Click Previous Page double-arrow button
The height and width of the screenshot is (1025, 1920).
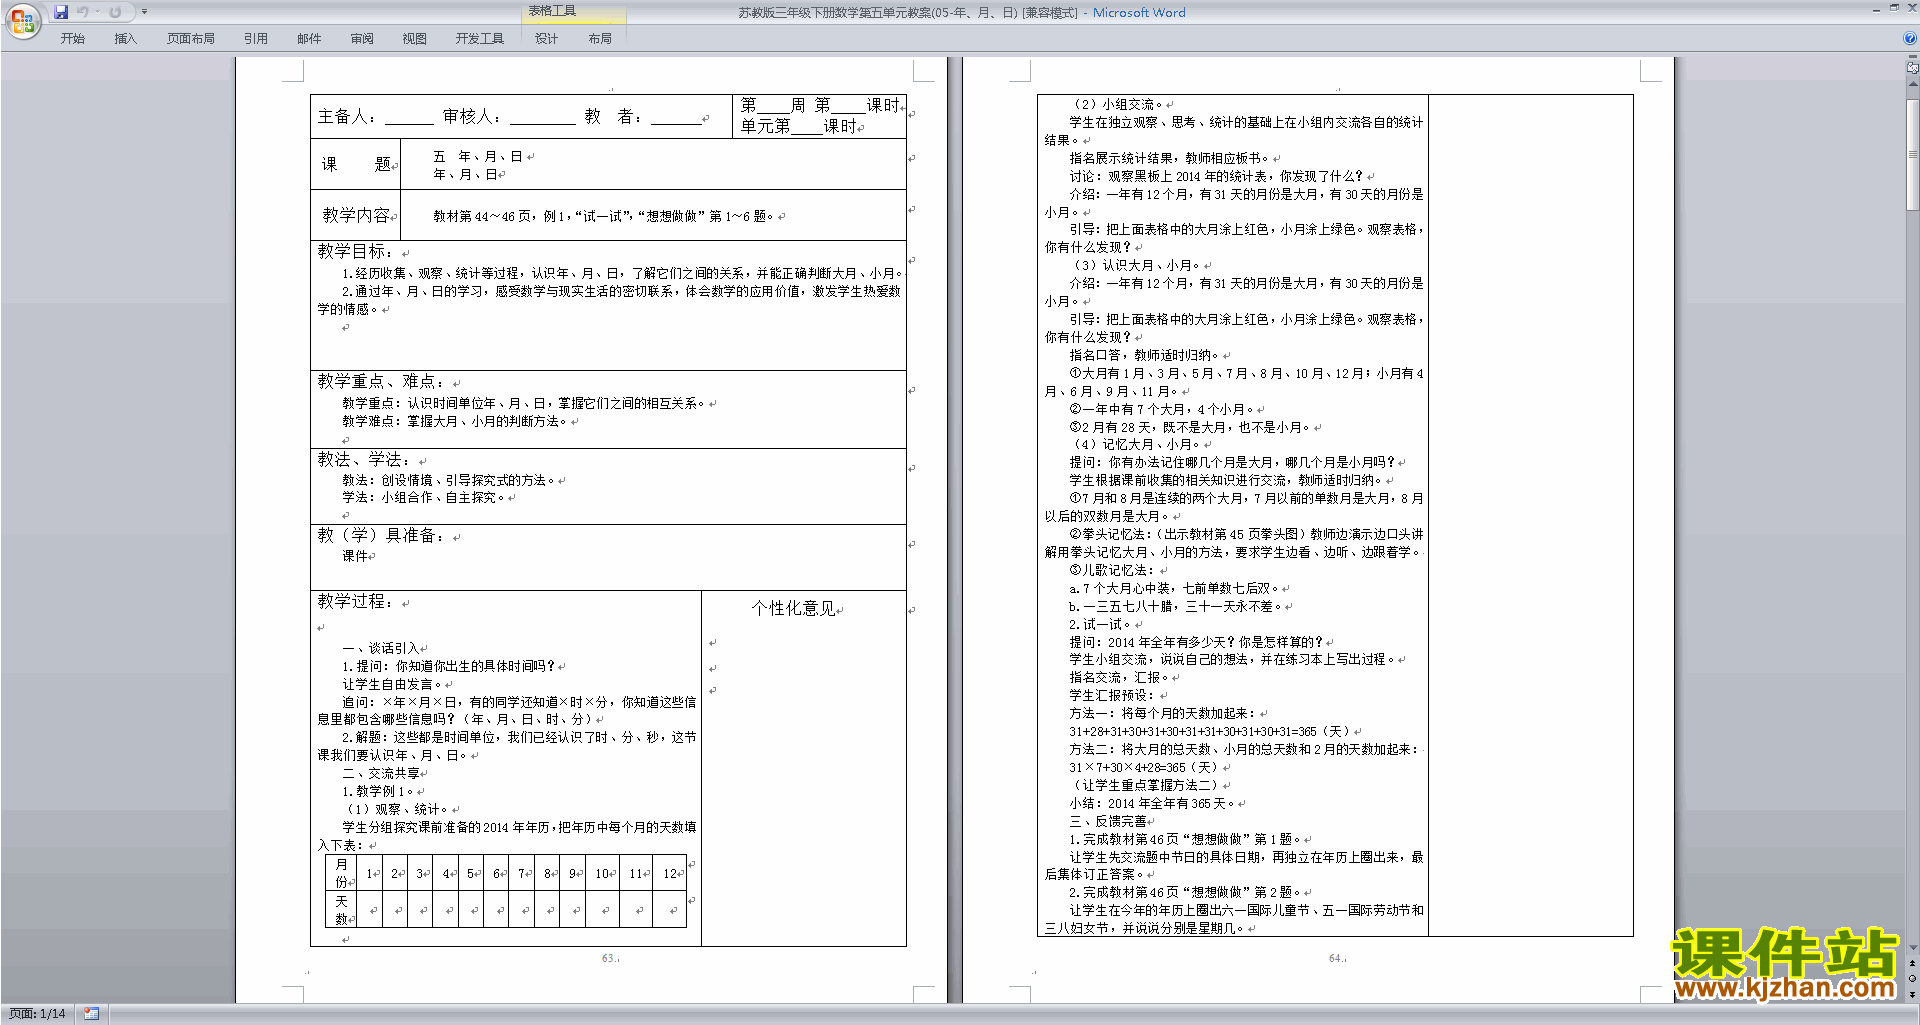pyautogui.click(x=1913, y=964)
